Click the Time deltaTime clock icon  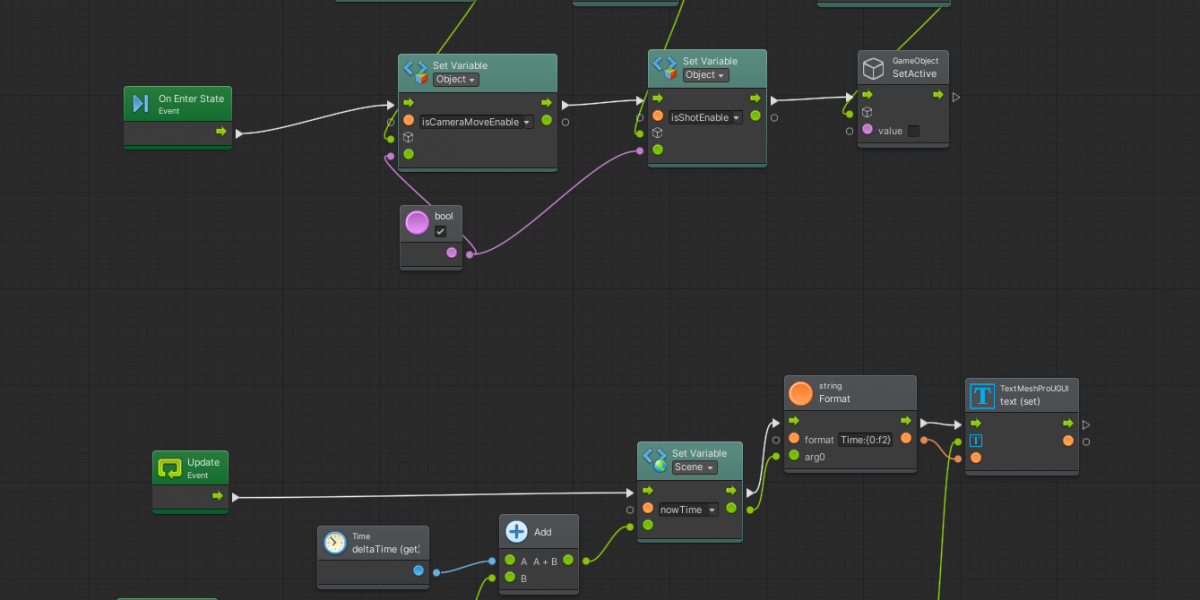pos(334,543)
